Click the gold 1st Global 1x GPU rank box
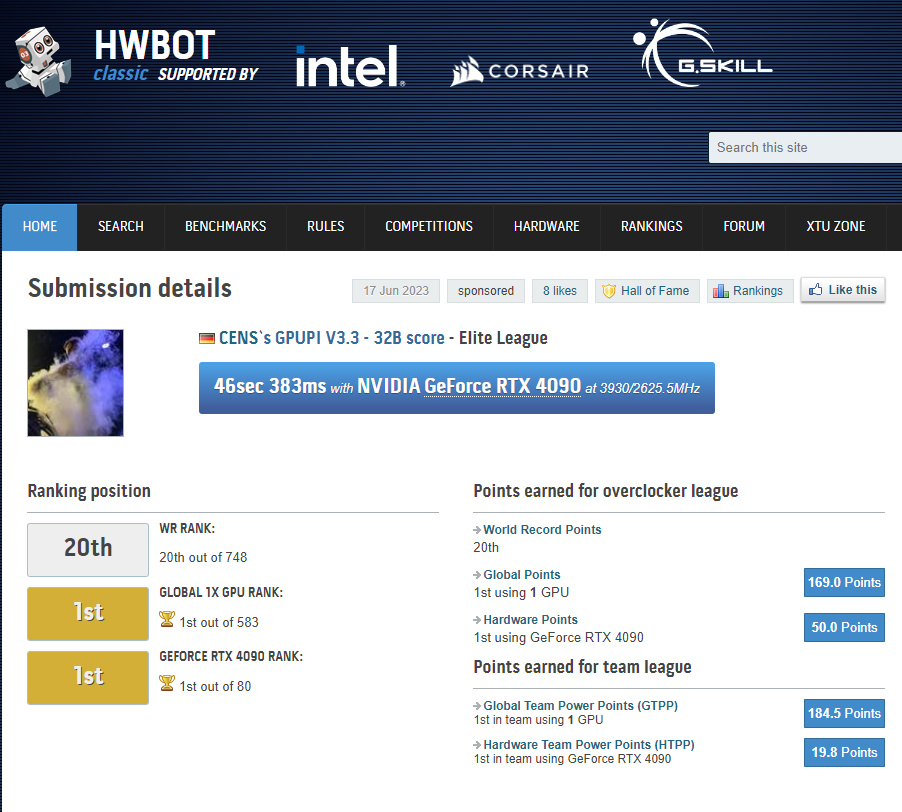This screenshot has height=812, width=902. point(88,614)
